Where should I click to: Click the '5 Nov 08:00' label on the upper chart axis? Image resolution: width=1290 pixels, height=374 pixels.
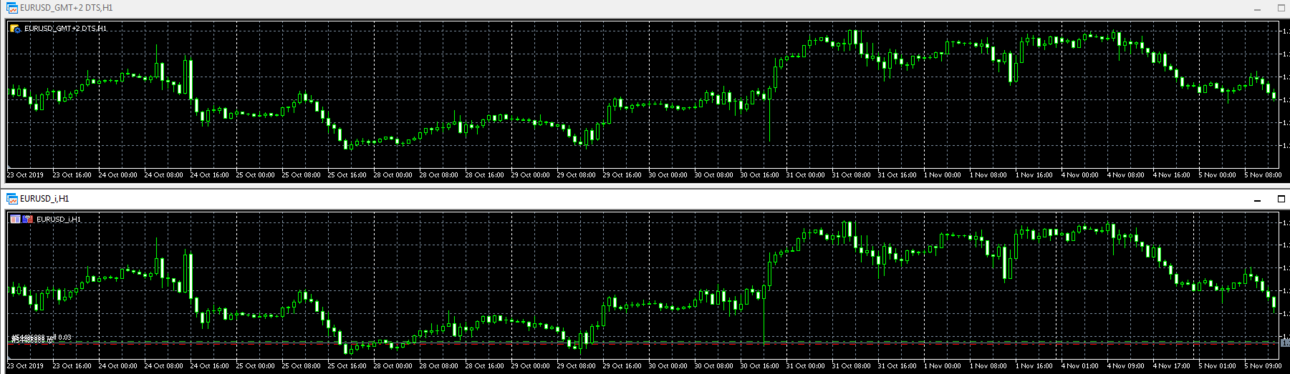pos(1264,175)
